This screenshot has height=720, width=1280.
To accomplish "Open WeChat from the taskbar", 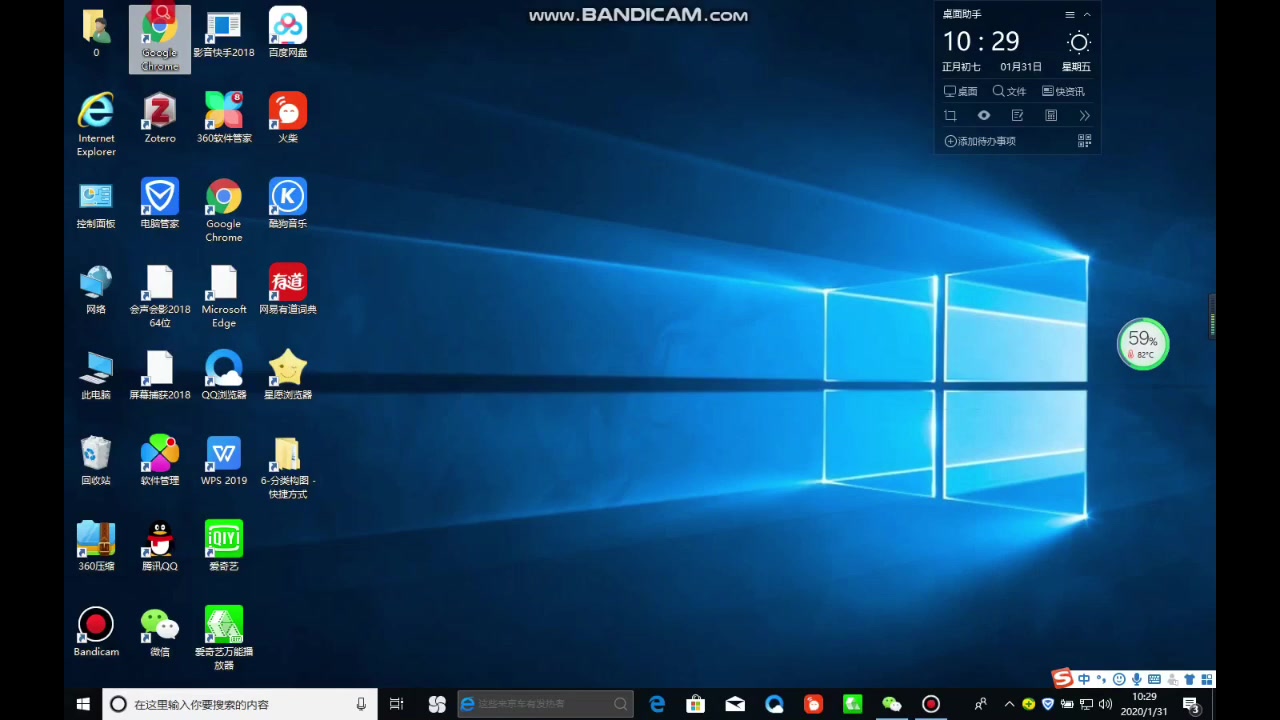I will point(892,704).
